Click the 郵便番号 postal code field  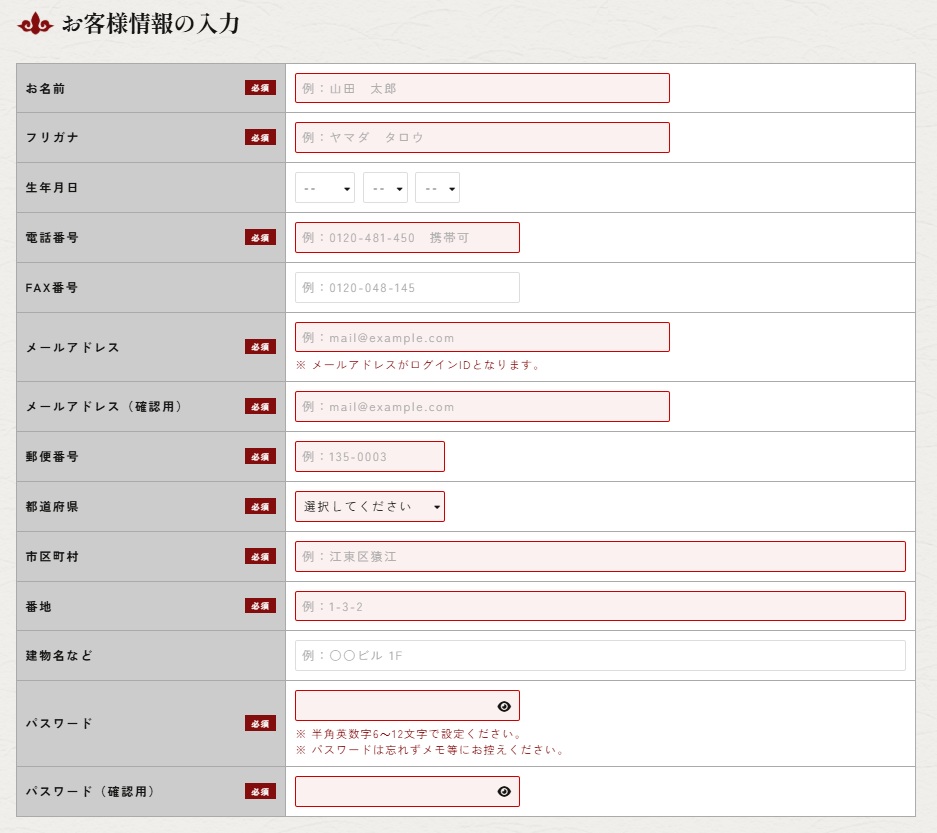(x=369, y=457)
